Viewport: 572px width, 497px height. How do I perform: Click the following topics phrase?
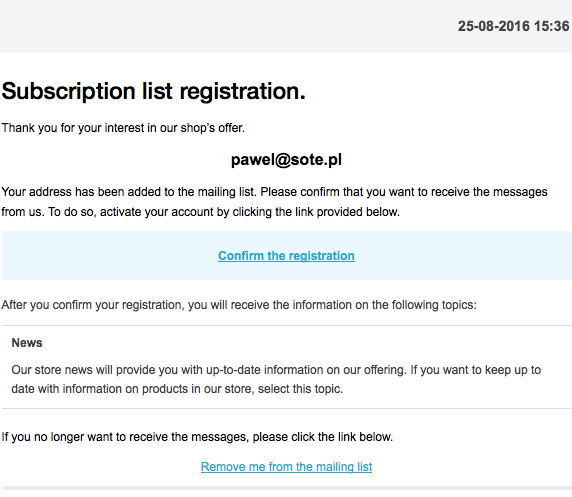tap(434, 305)
